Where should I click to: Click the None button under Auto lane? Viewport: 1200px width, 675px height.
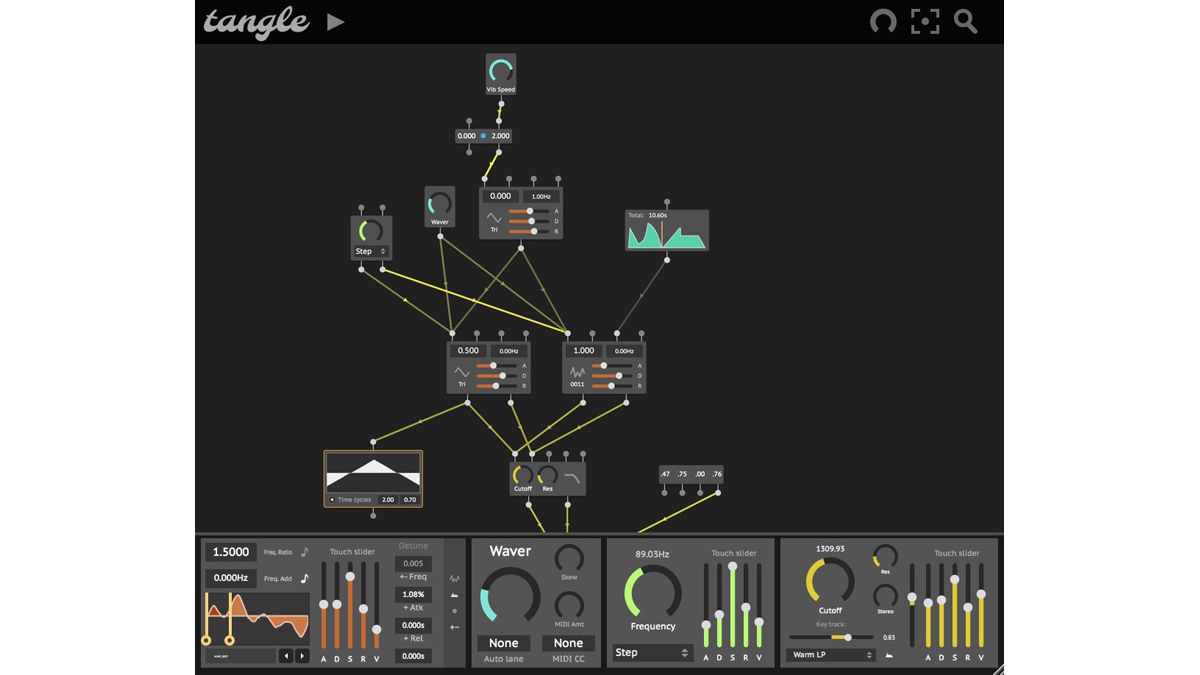click(504, 643)
